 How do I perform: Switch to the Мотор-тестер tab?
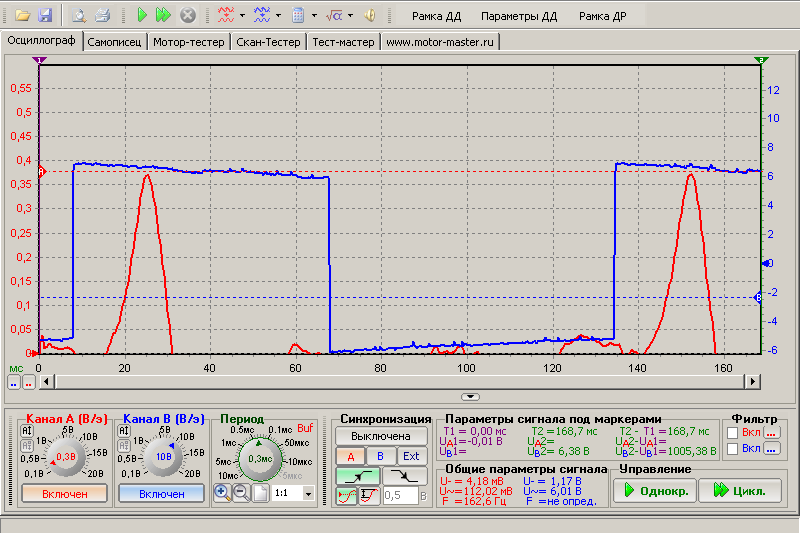tap(189, 42)
